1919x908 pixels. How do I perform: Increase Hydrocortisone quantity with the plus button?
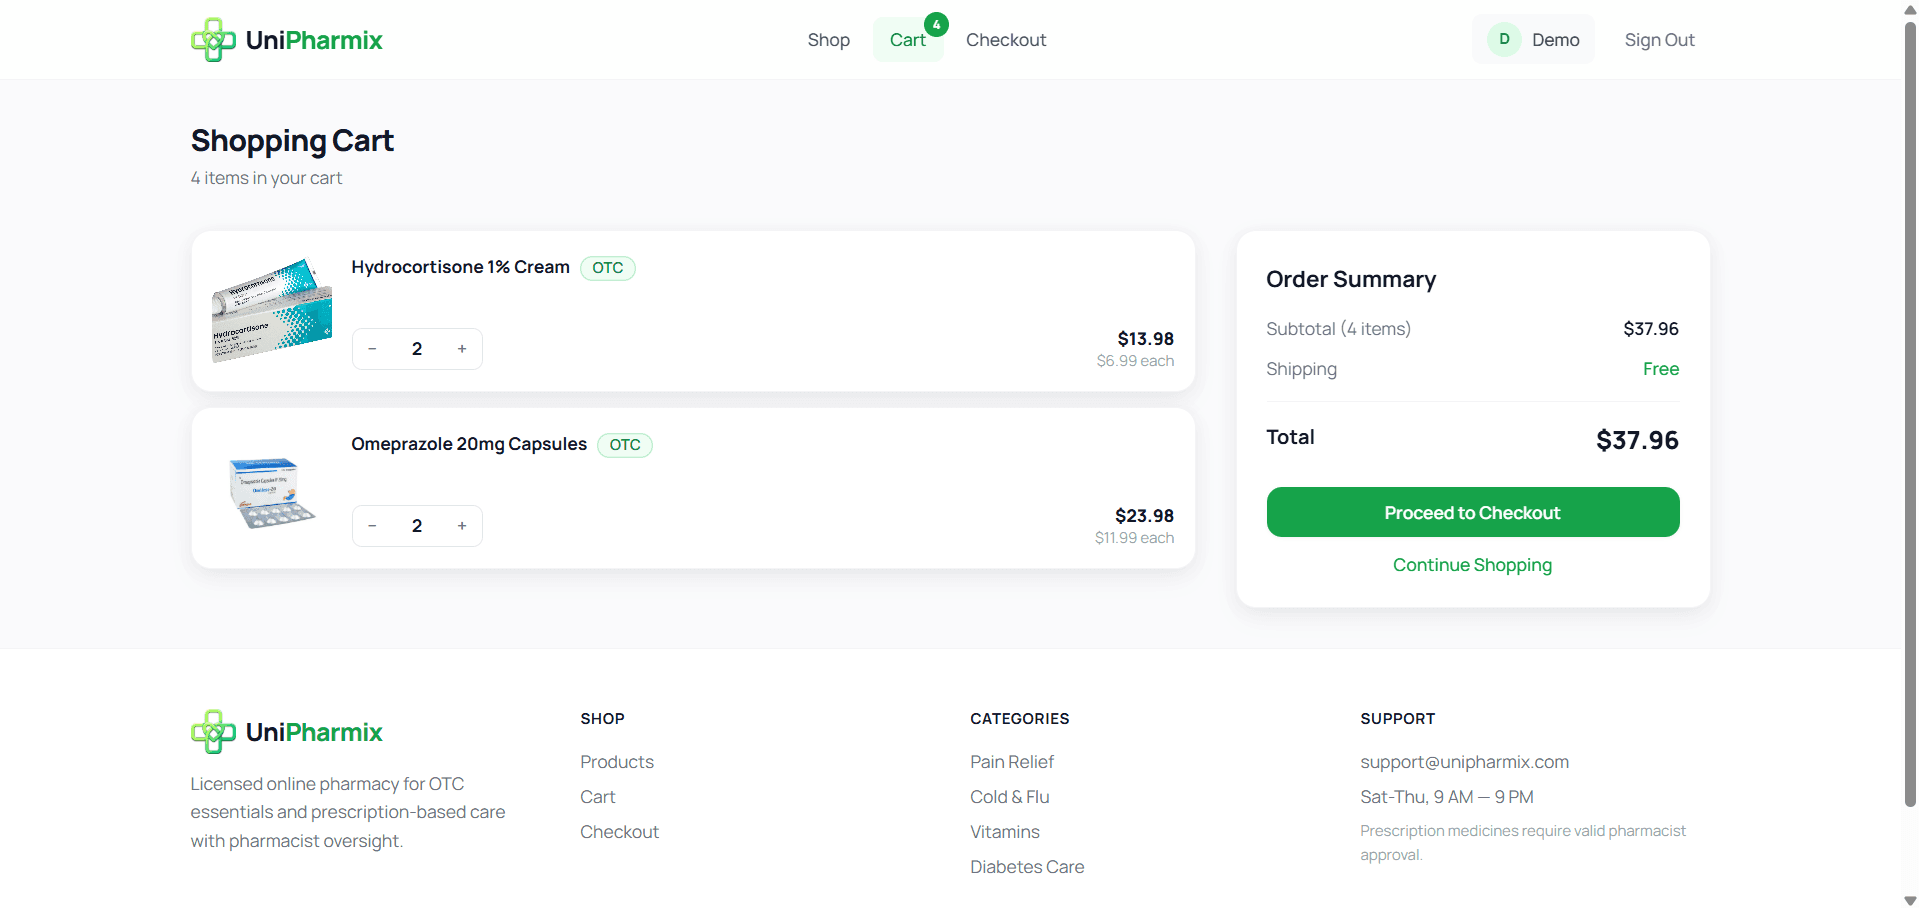(462, 348)
